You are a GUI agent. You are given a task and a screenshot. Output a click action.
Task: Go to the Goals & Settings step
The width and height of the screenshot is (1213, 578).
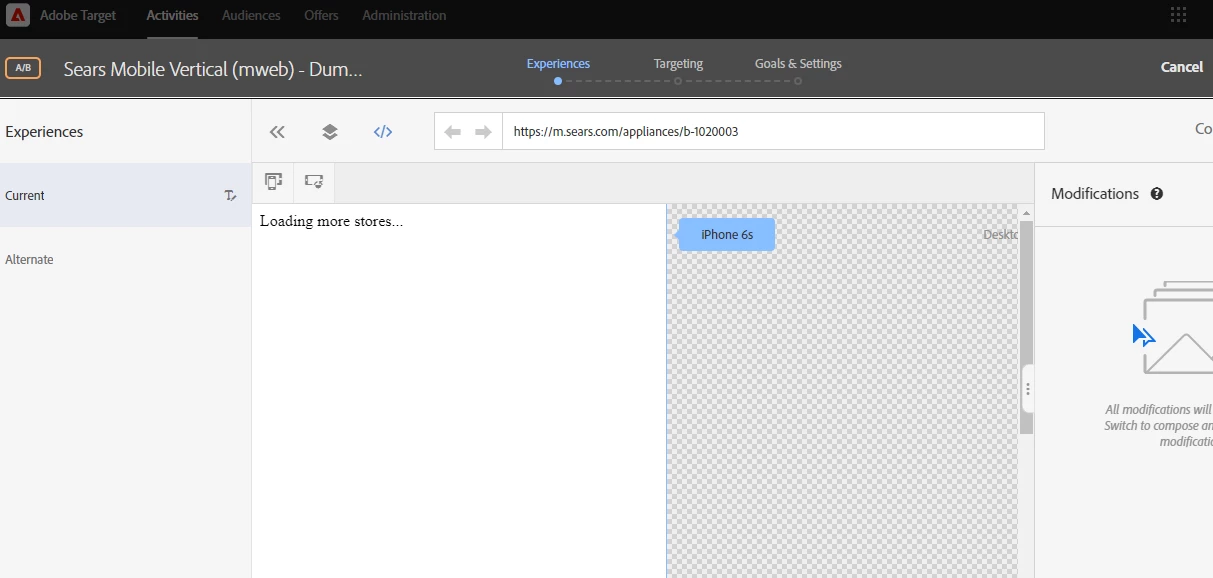tap(798, 63)
